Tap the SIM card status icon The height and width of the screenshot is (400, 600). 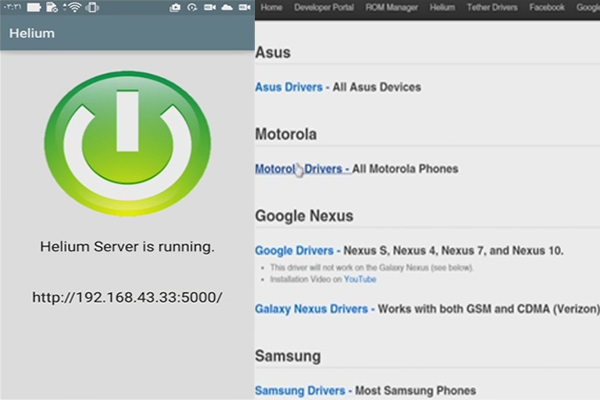tap(52, 7)
